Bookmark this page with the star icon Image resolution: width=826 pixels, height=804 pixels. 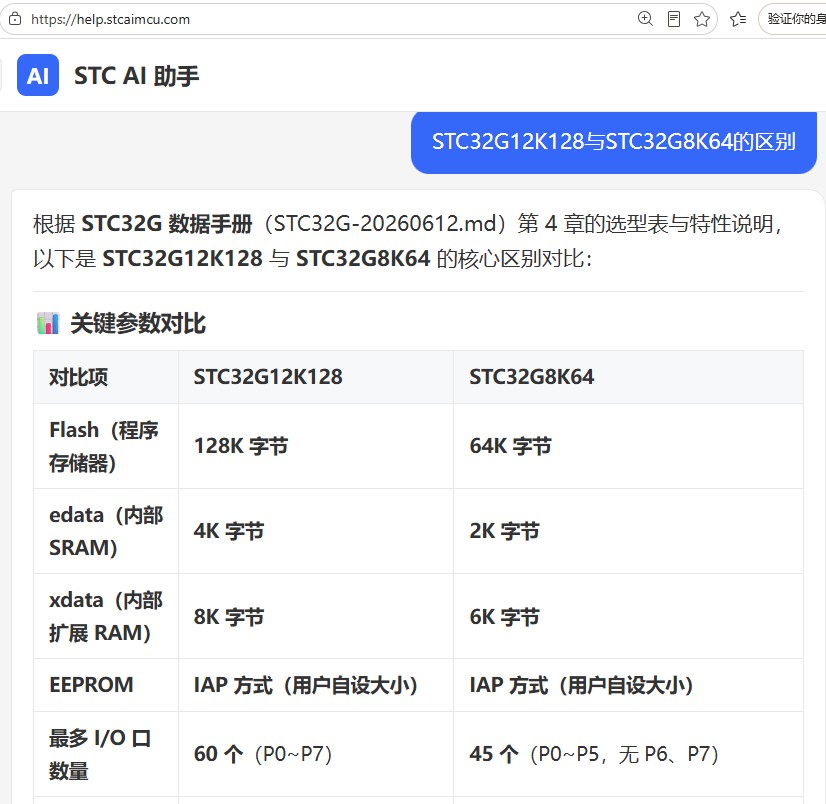coord(702,19)
